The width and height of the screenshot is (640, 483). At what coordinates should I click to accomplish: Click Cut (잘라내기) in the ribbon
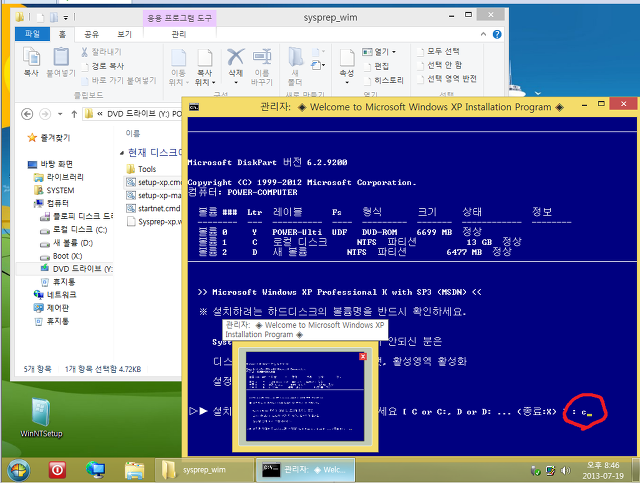click(101, 52)
